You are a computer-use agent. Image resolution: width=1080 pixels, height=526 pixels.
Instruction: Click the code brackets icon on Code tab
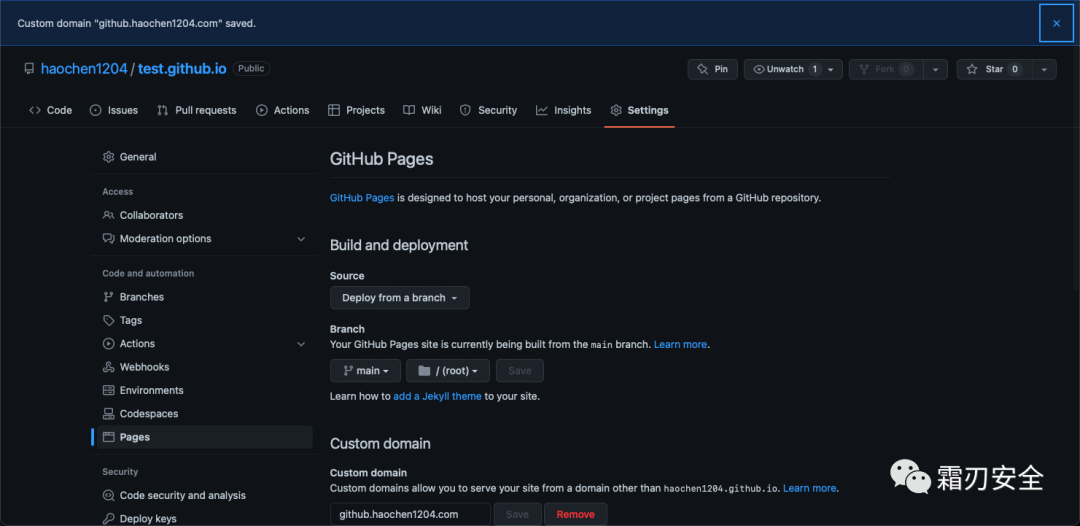pos(34,110)
